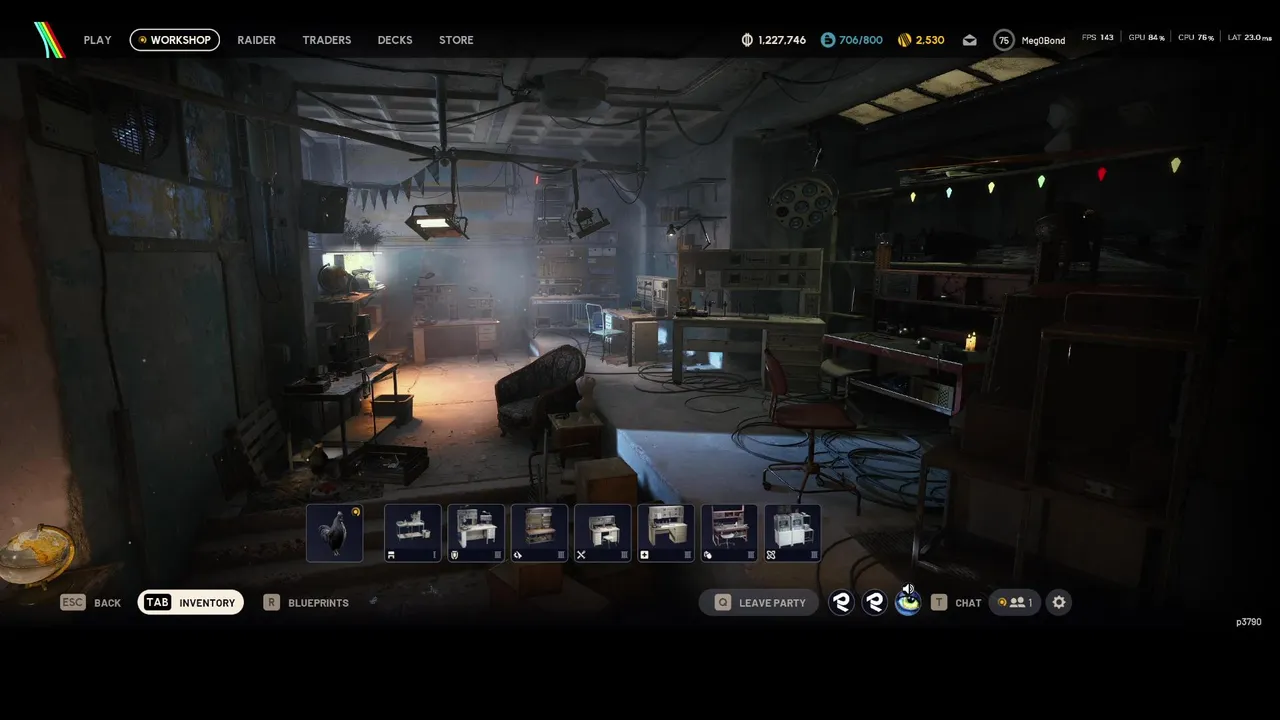This screenshot has height=720, width=1280.
Task: Open the Refiner station
Action: [793, 533]
